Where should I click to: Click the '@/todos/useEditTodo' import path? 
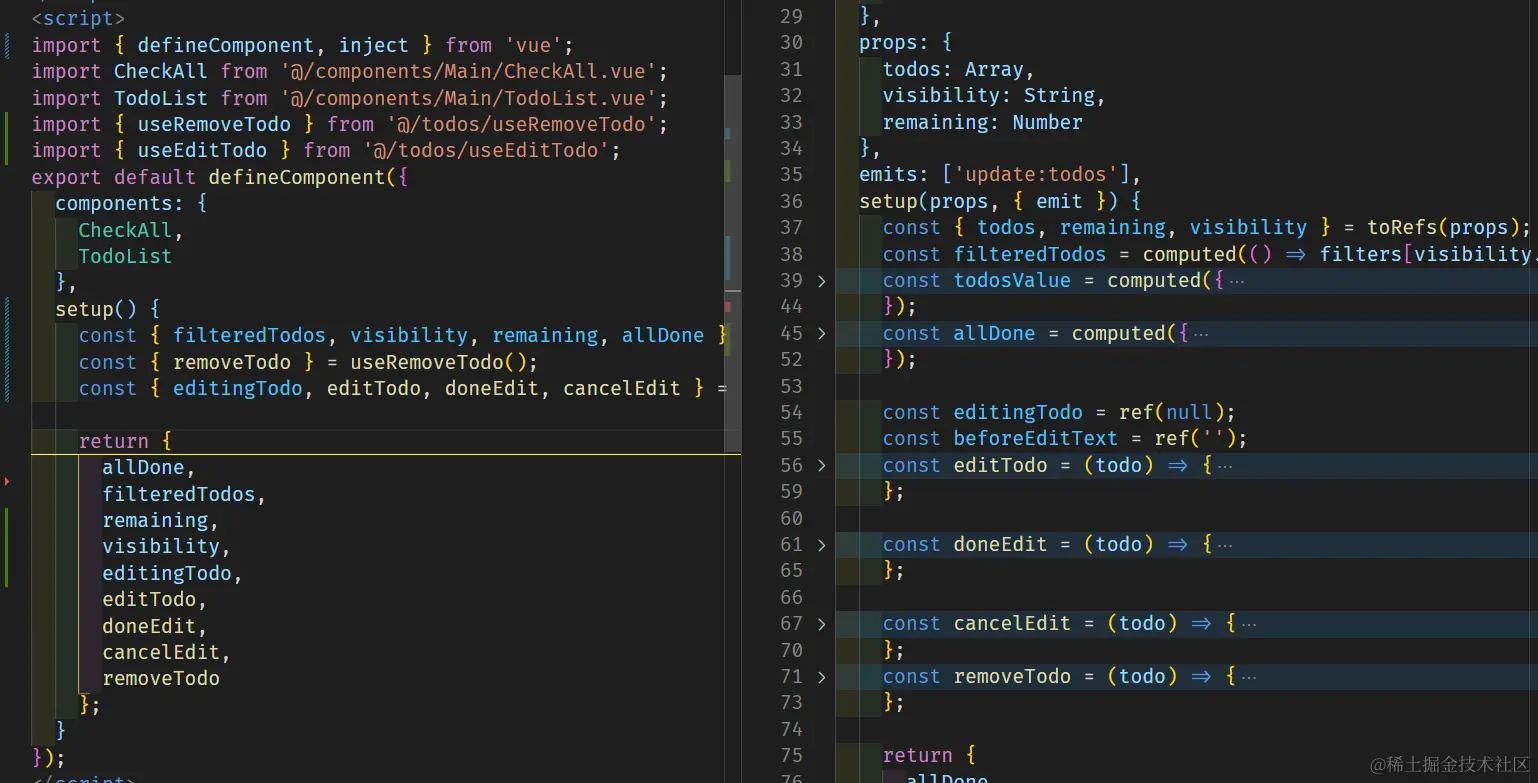pos(486,150)
